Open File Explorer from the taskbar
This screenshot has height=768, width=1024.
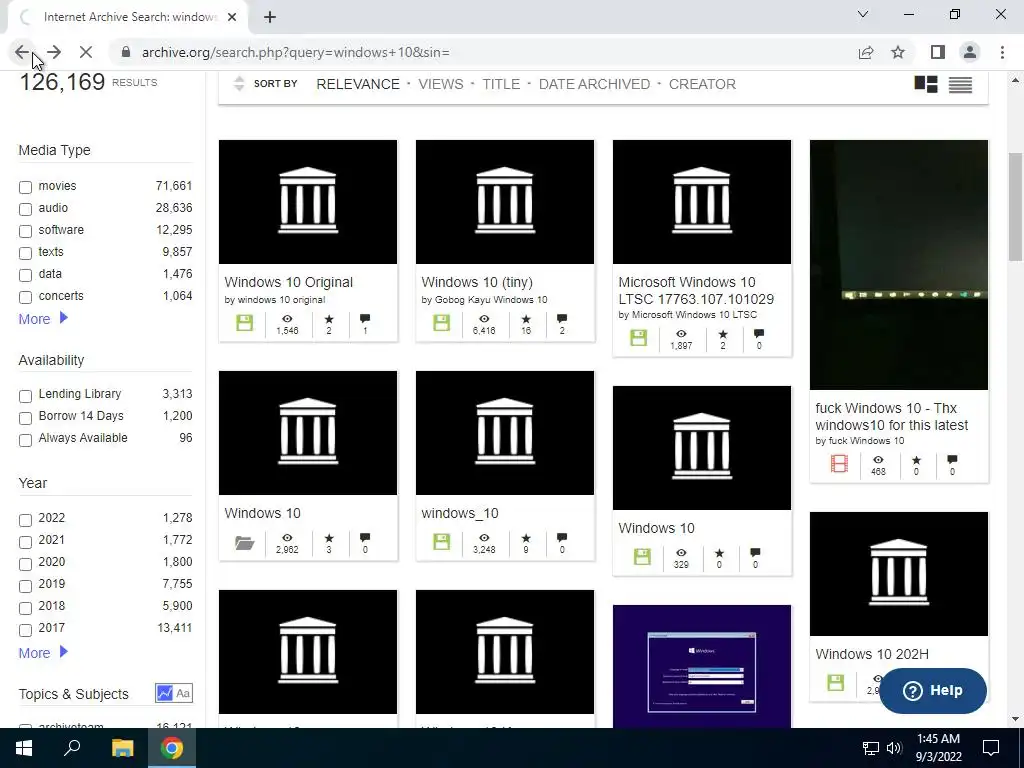click(x=122, y=748)
